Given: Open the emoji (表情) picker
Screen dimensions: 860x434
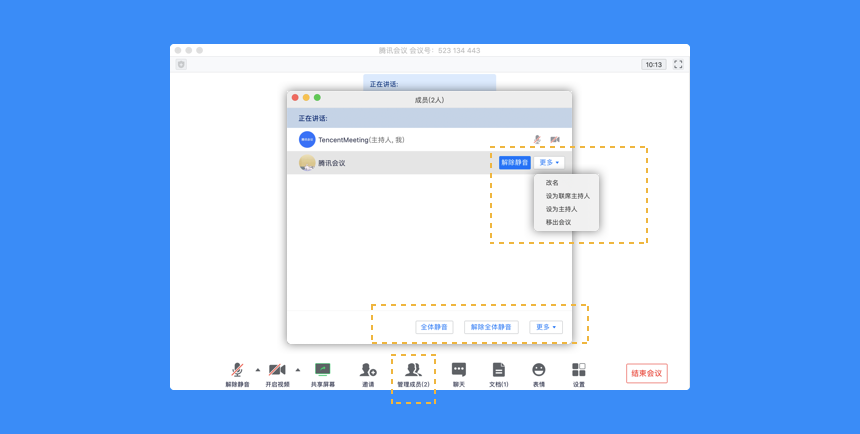Looking at the screenshot, I should click(539, 375).
